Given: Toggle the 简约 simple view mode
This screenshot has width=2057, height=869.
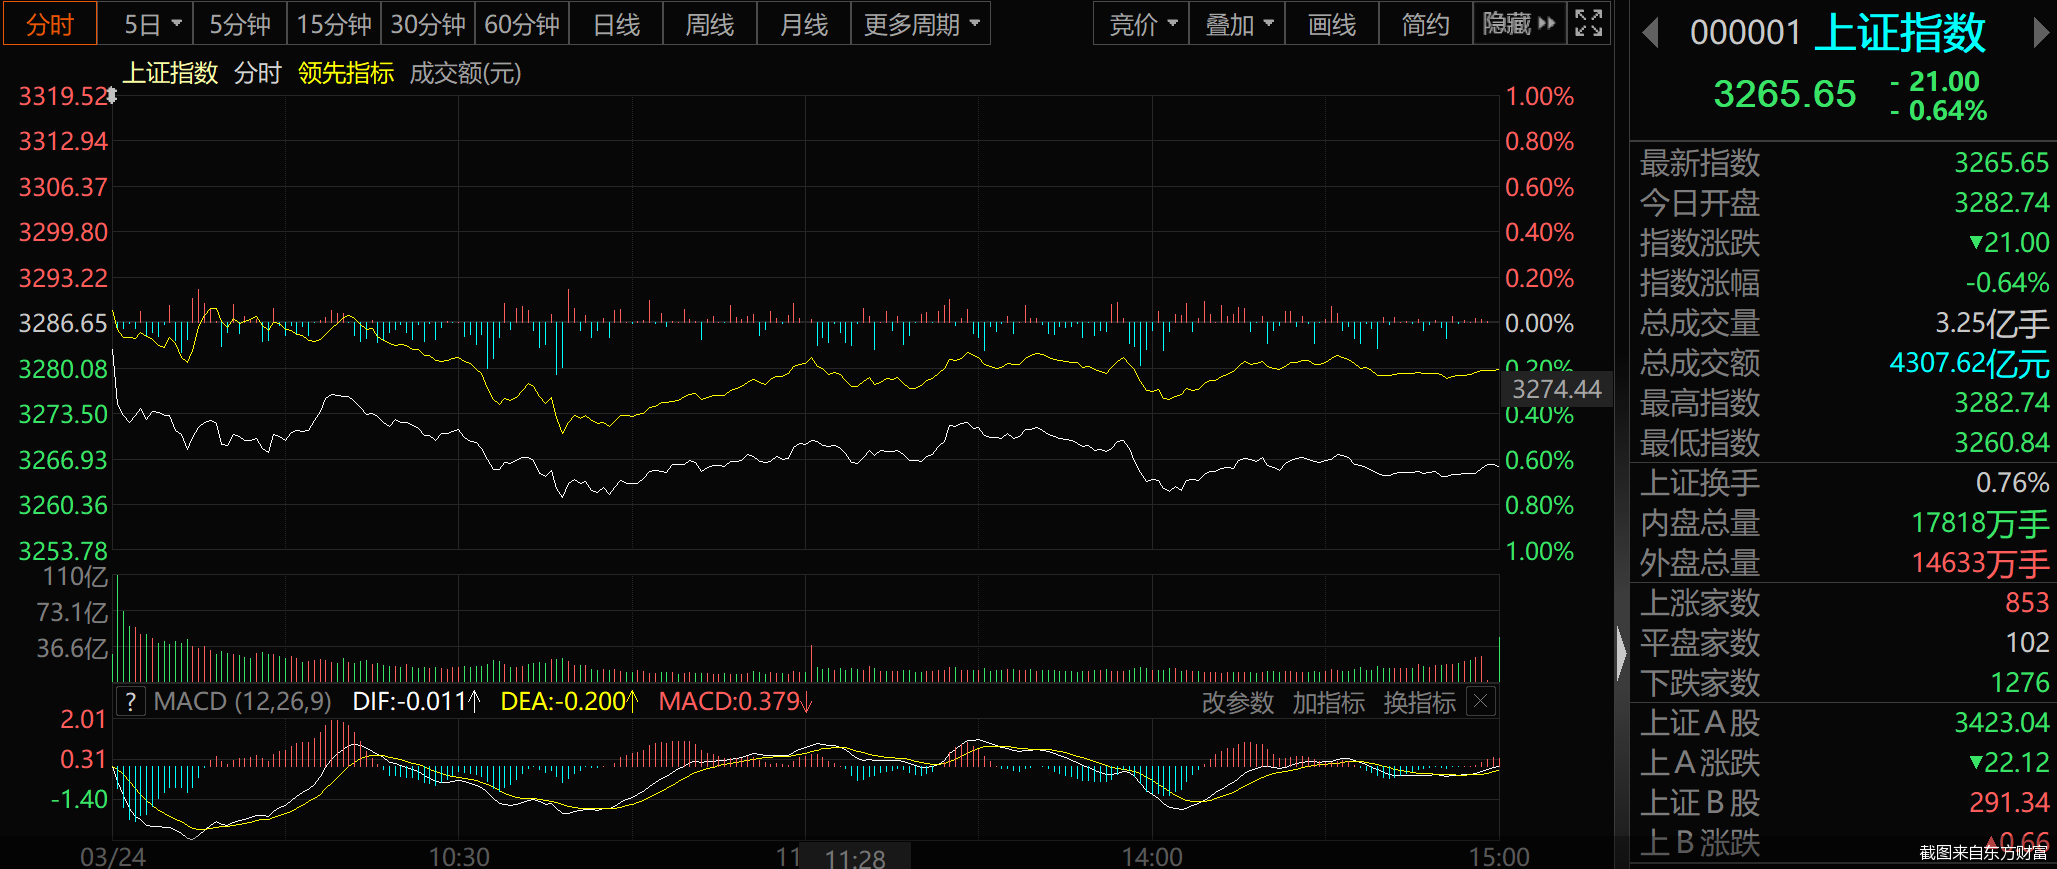Looking at the screenshot, I should click(x=1425, y=24).
